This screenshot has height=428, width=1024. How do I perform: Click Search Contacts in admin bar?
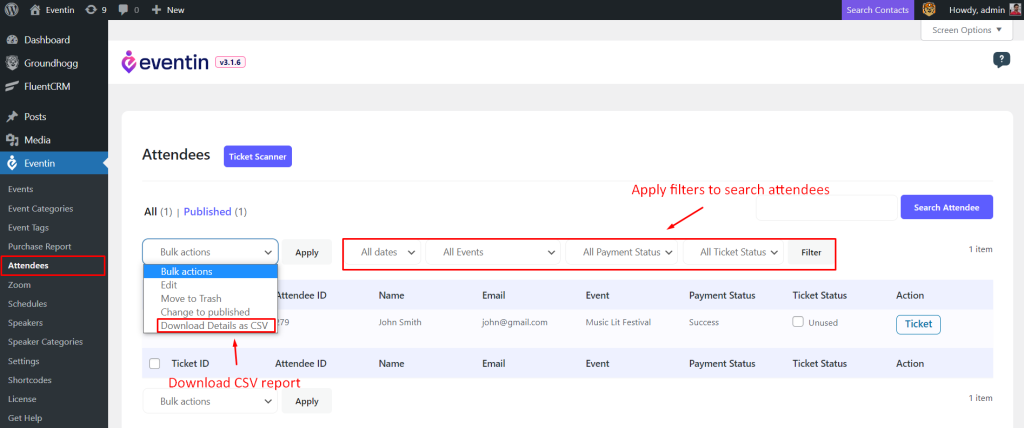click(877, 10)
